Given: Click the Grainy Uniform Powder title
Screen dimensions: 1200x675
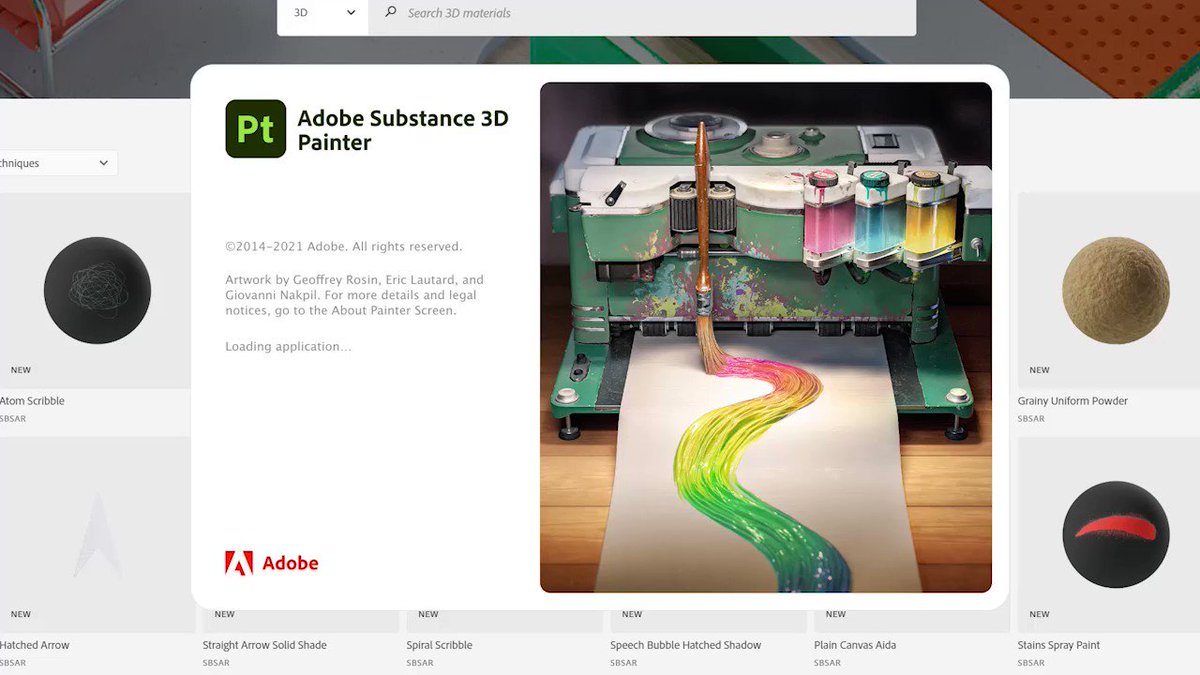Looking at the screenshot, I should point(1073,401).
